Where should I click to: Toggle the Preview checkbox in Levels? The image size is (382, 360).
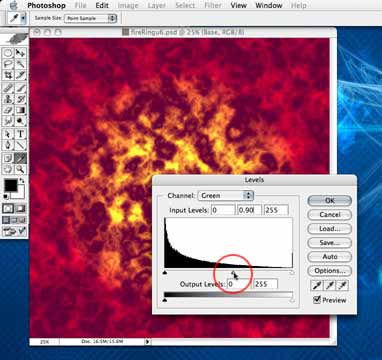tap(317, 300)
